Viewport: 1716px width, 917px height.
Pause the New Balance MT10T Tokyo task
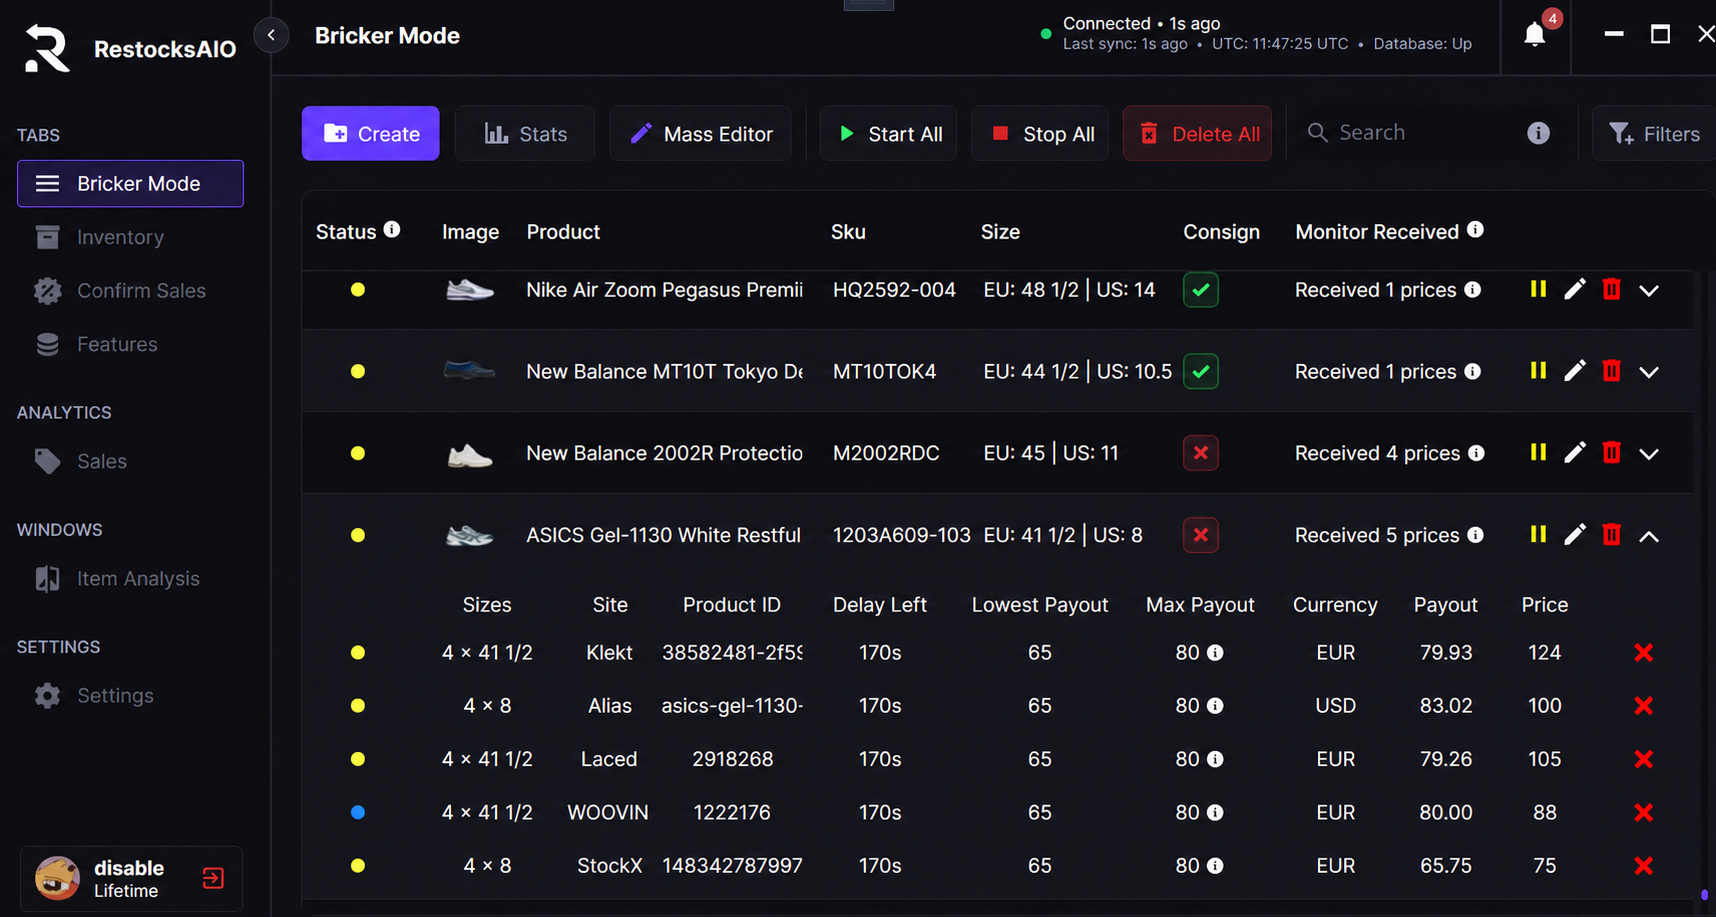pos(1538,371)
